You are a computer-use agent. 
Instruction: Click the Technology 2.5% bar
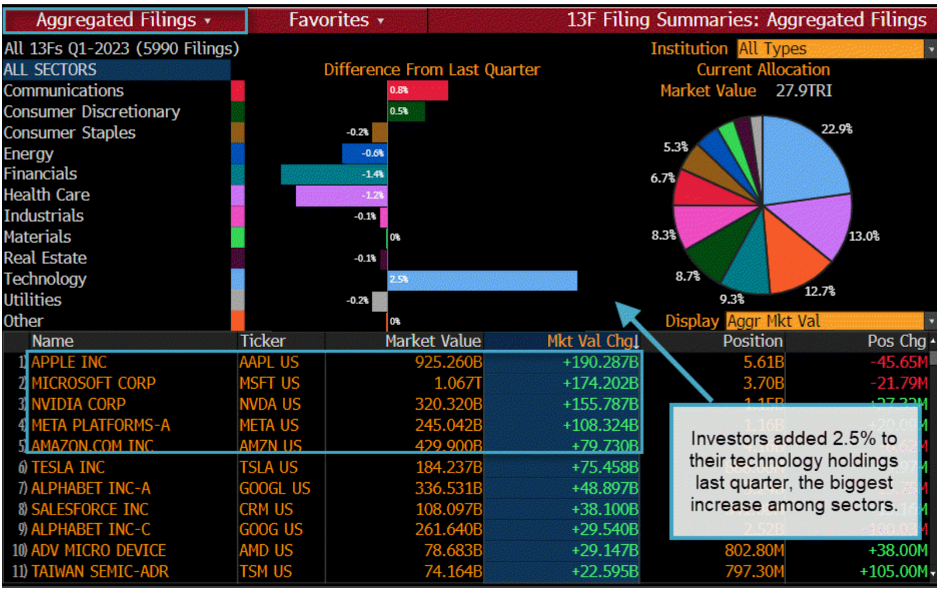(x=482, y=280)
